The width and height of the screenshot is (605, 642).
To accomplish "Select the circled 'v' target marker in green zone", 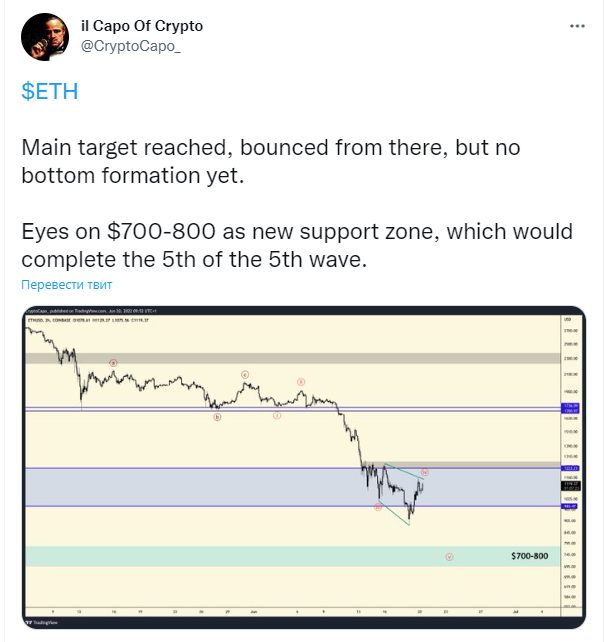I will tap(449, 557).
